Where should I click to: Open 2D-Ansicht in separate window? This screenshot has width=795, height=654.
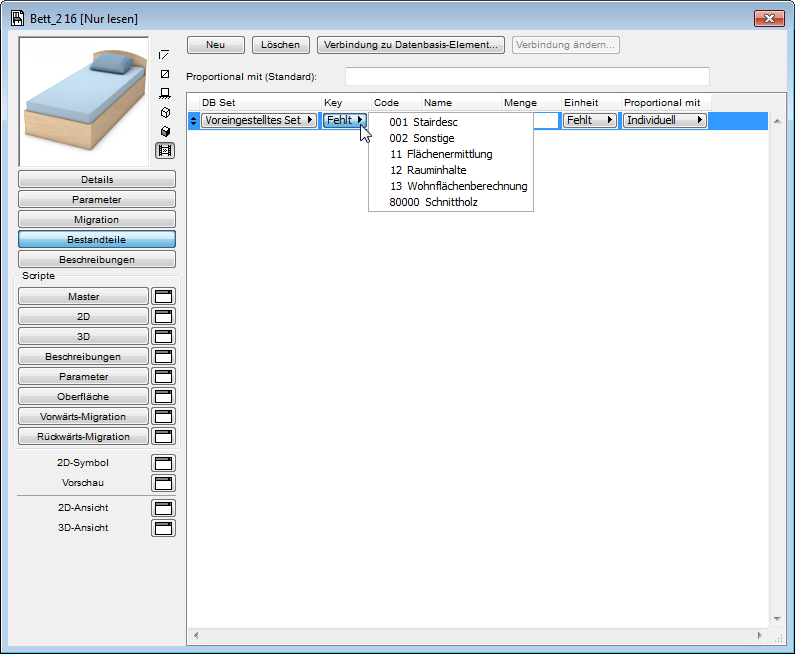tap(163, 508)
